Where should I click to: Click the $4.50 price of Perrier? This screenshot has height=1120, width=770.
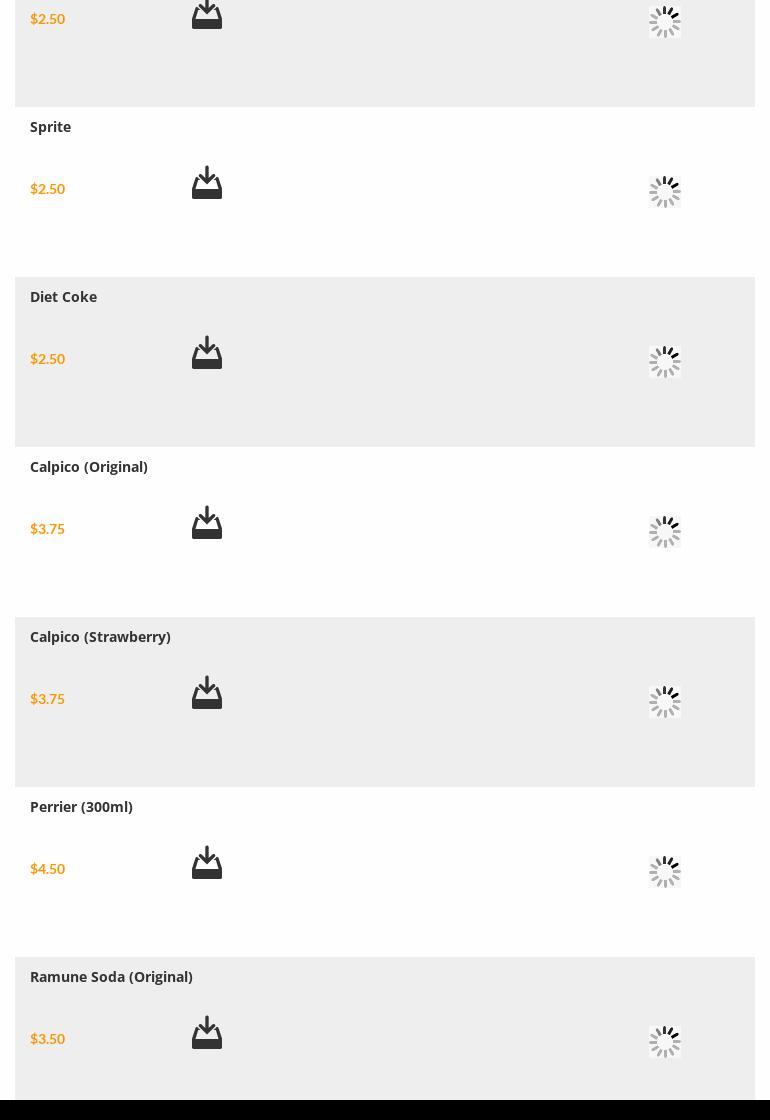point(47,869)
